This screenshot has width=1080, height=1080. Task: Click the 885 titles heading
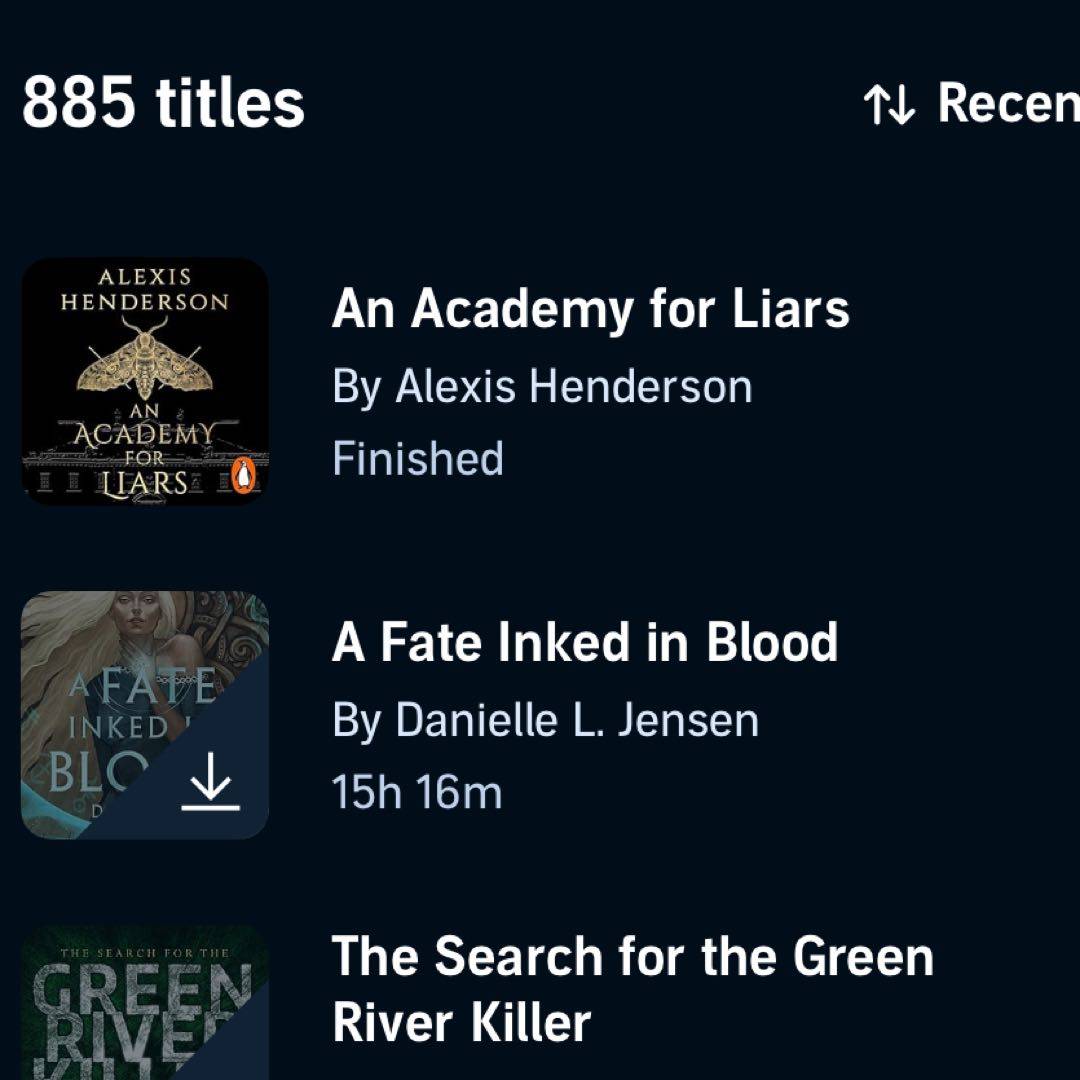pyautogui.click(x=163, y=104)
